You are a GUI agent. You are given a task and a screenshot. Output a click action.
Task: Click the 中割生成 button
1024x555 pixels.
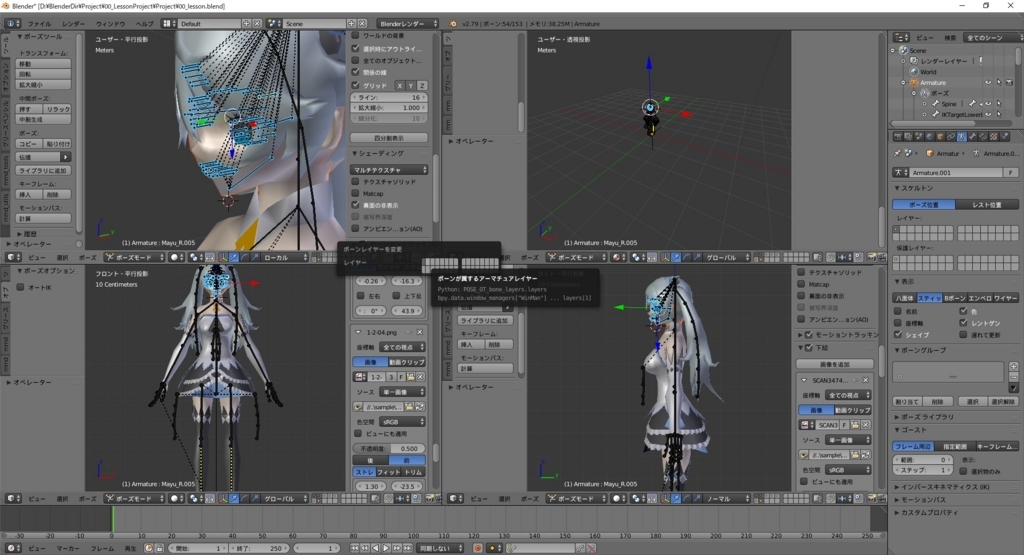tap(44, 119)
